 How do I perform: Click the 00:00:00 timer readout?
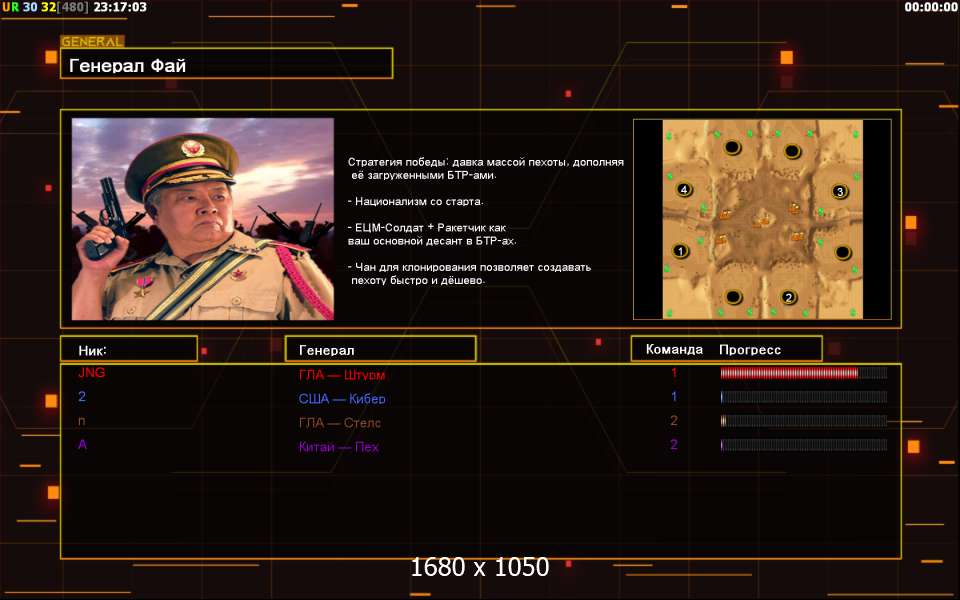coord(931,7)
